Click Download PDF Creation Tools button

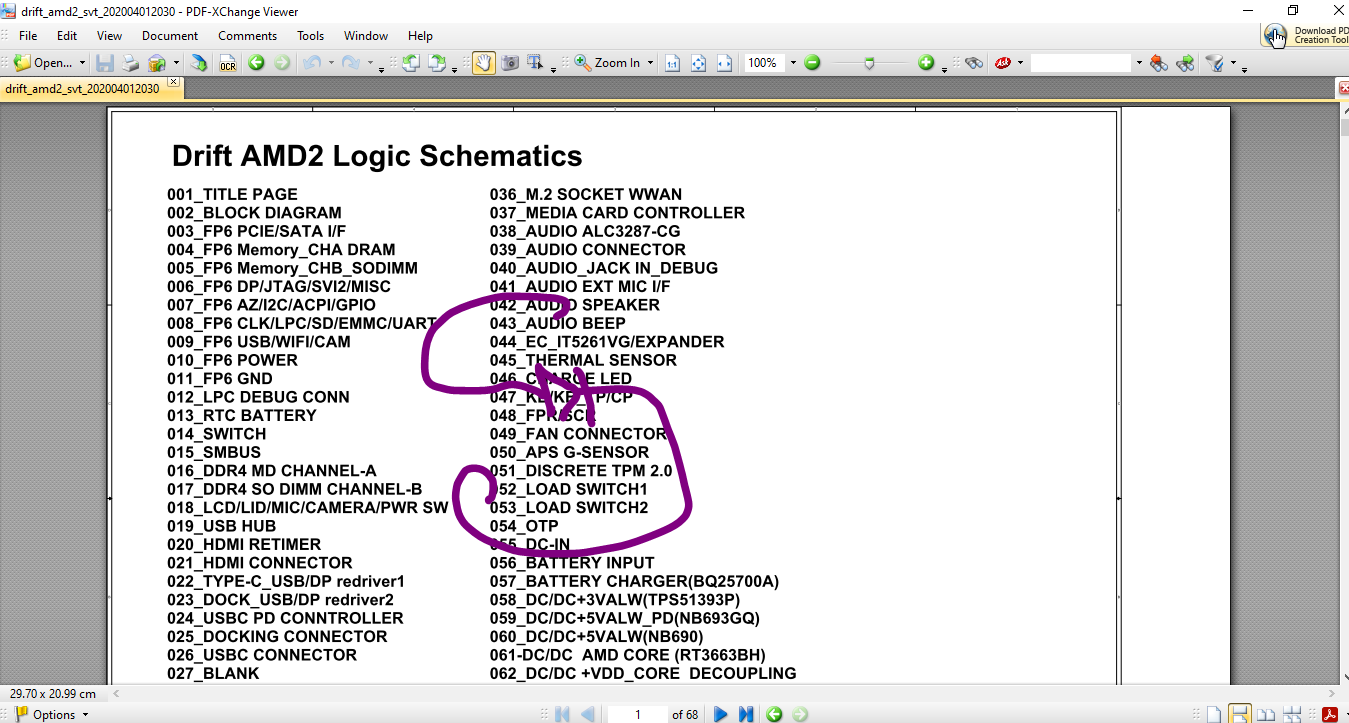pyautogui.click(x=1304, y=35)
